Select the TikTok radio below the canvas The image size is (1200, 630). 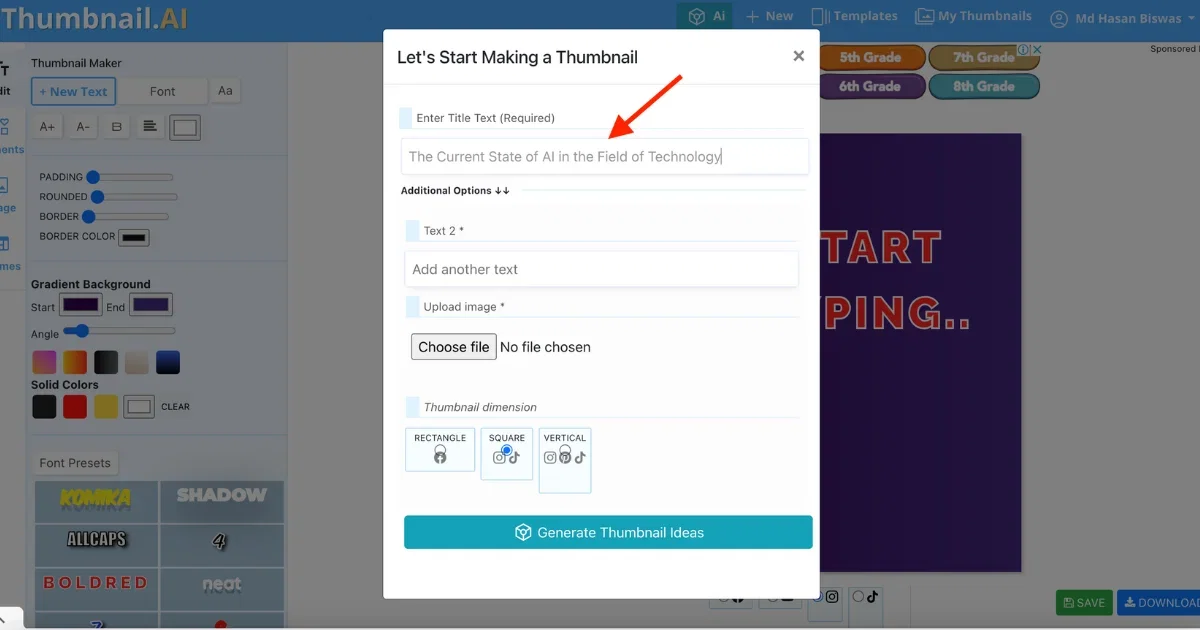[857, 596]
